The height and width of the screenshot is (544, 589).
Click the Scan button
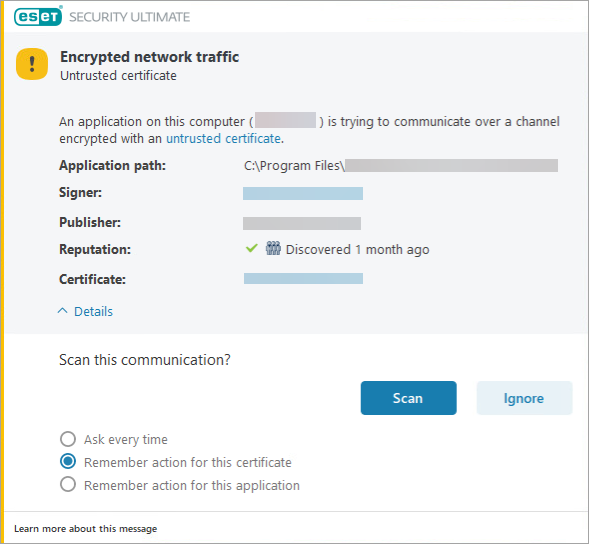click(408, 398)
